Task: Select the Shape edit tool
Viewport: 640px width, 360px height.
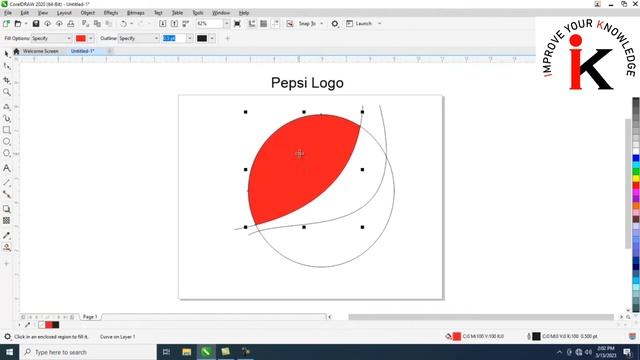Action: coord(7,66)
